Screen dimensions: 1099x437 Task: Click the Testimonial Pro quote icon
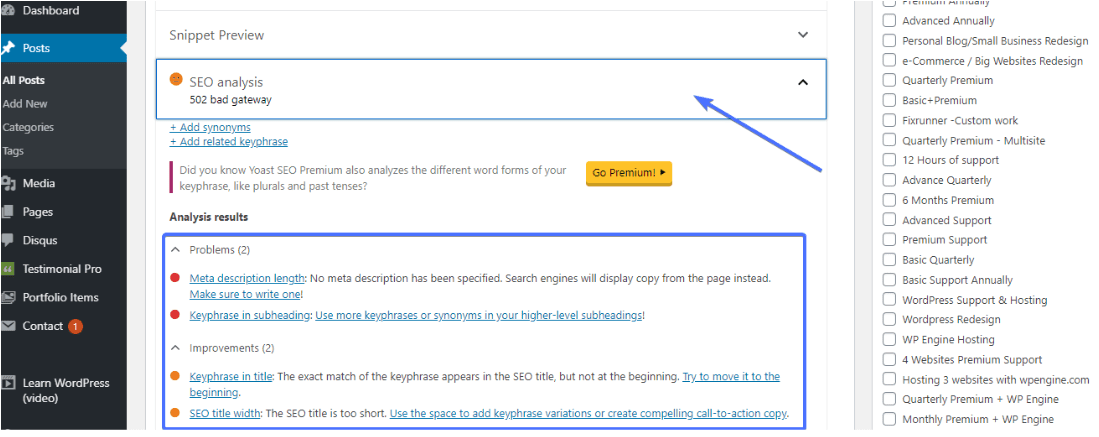(x=8, y=269)
